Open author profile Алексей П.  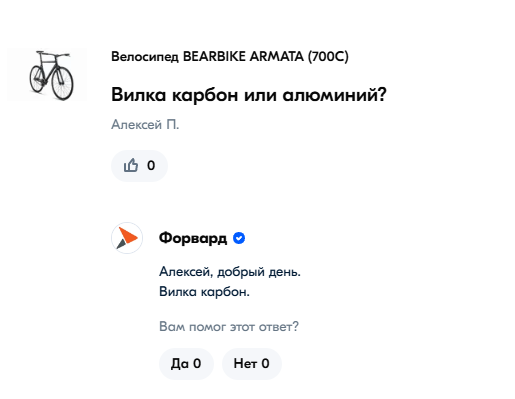pyautogui.click(x=145, y=124)
